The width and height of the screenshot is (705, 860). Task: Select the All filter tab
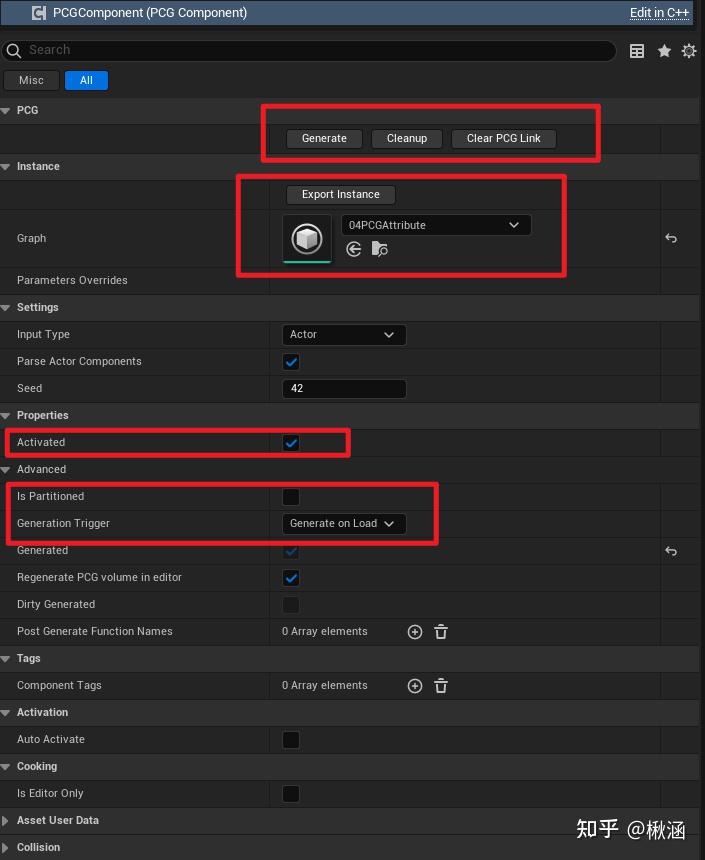coord(86,81)
